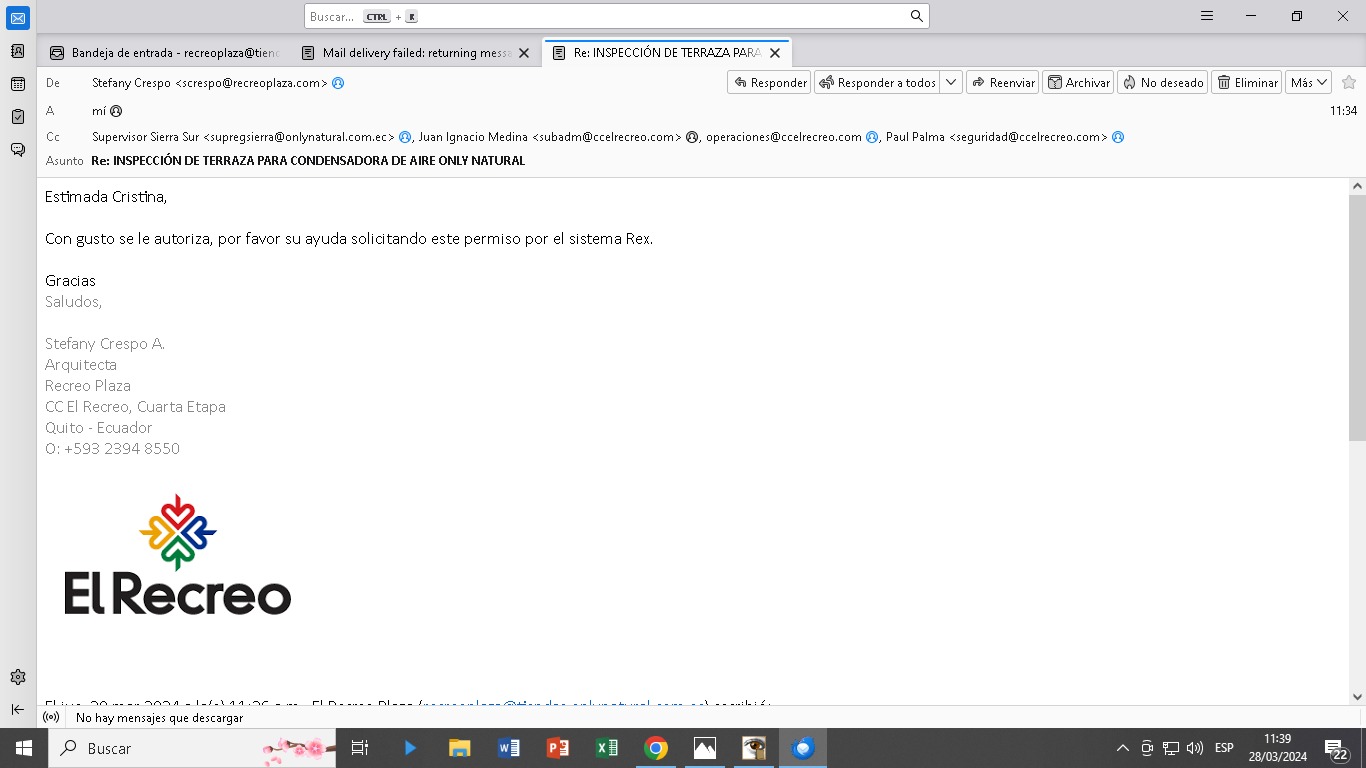
Task: Click the message scrollbar down arrow
Action: [1357, 697]
